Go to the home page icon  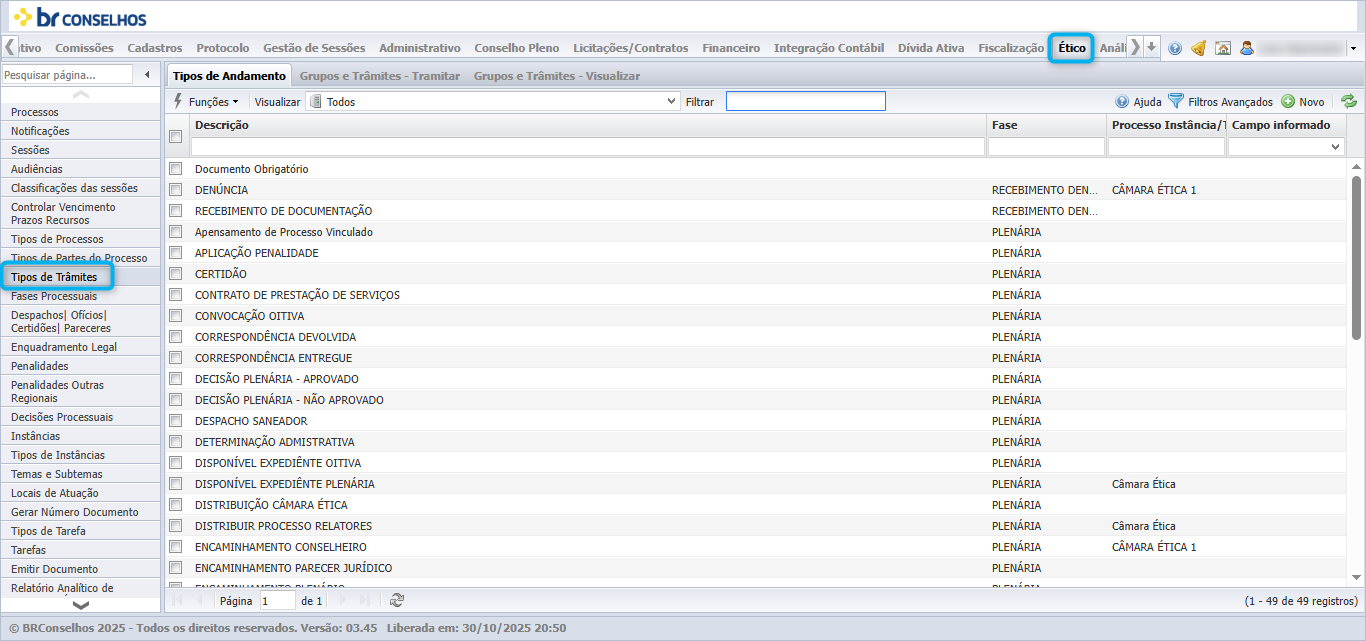1223,48
